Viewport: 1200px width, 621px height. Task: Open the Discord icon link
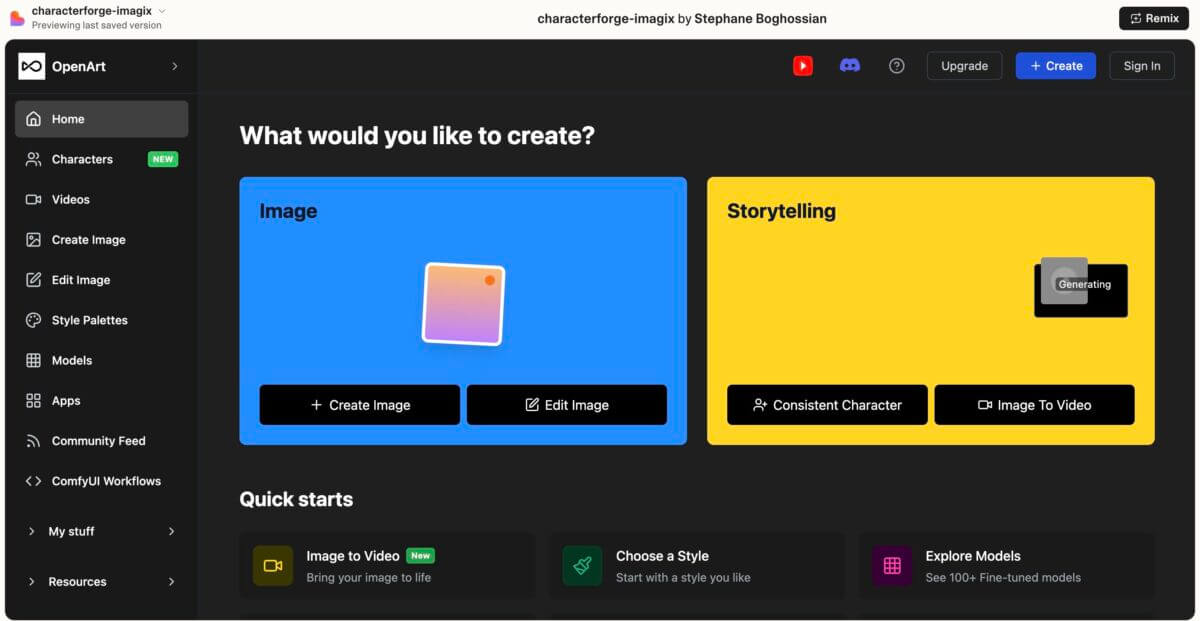(x=850, y=66)
